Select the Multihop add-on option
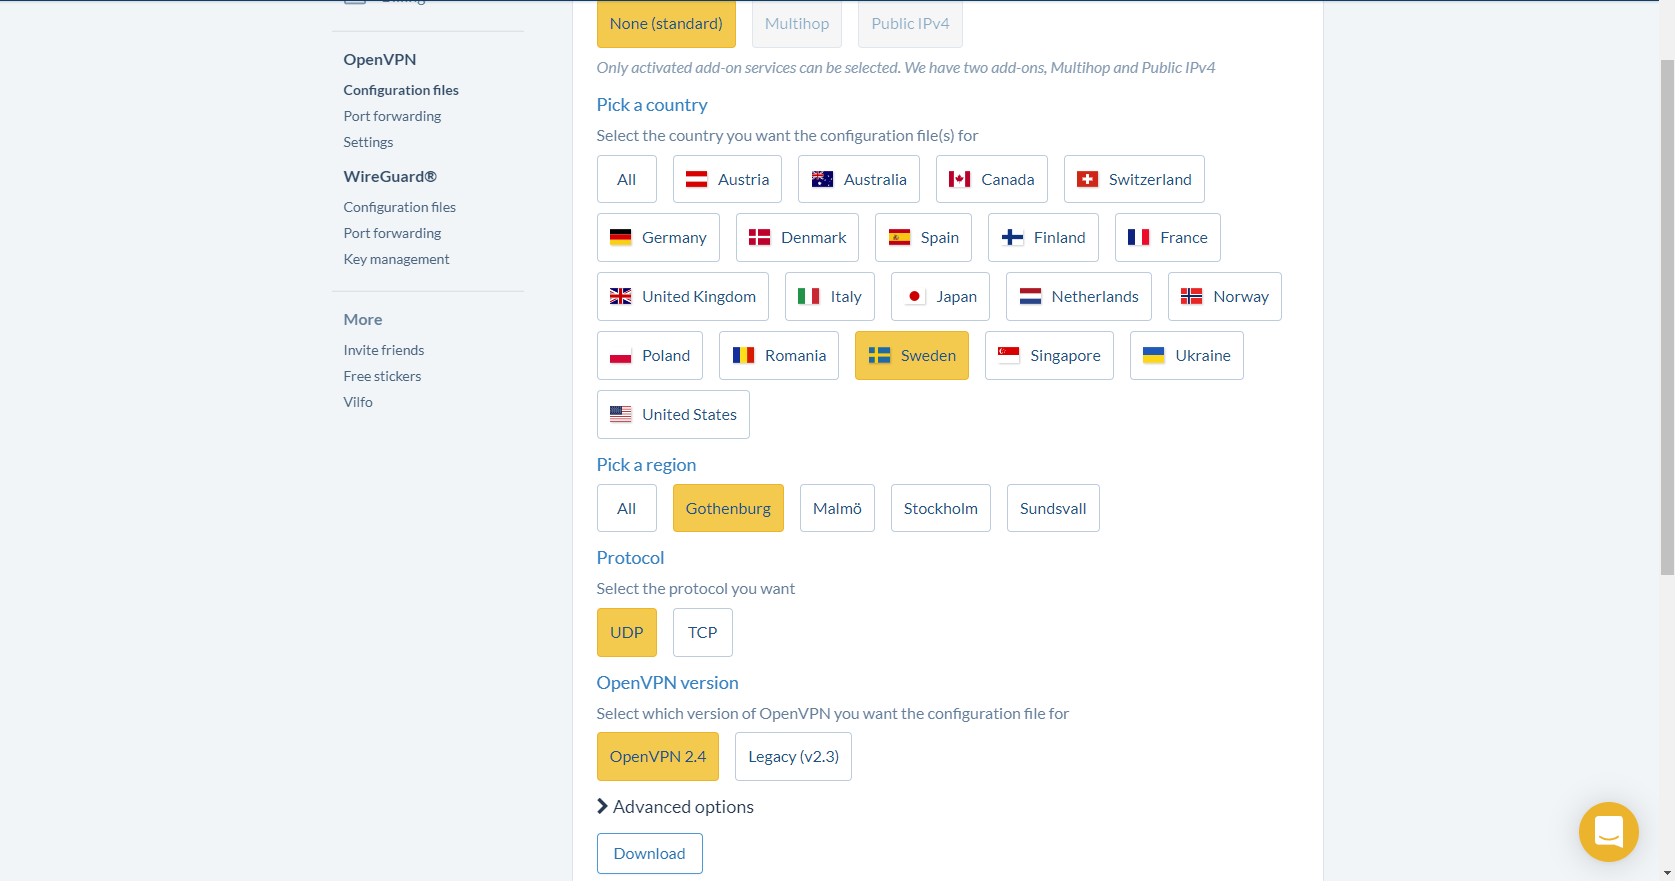Viewport: 1675px width, 881px height. coord(797,23)
